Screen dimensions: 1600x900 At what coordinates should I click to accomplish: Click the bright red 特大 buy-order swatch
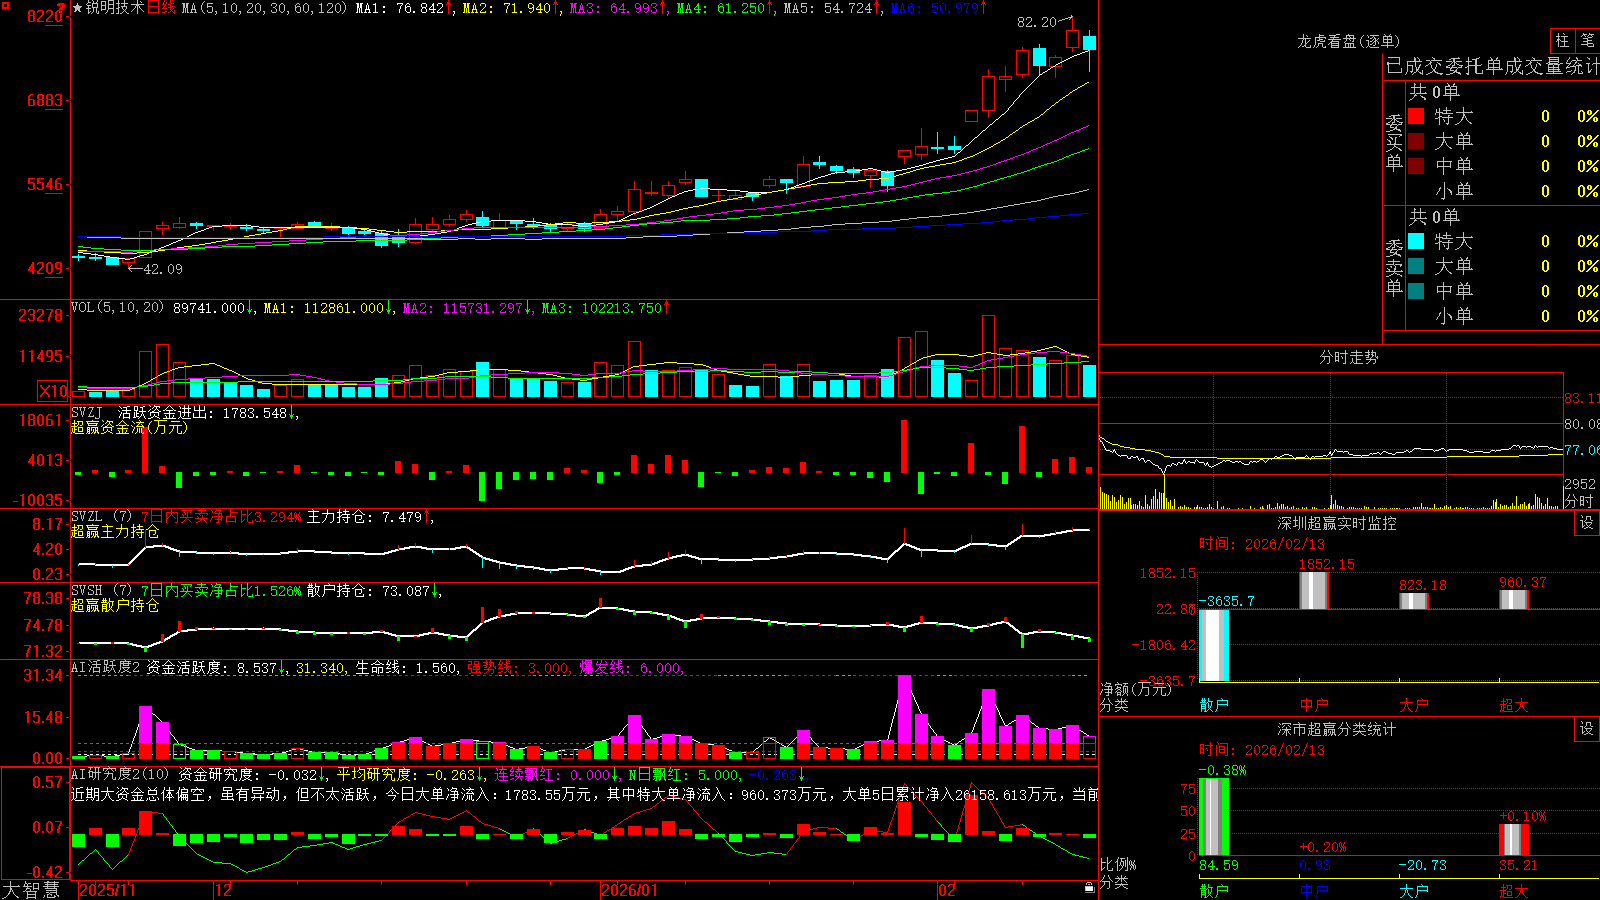click(x=1416, y=116)
